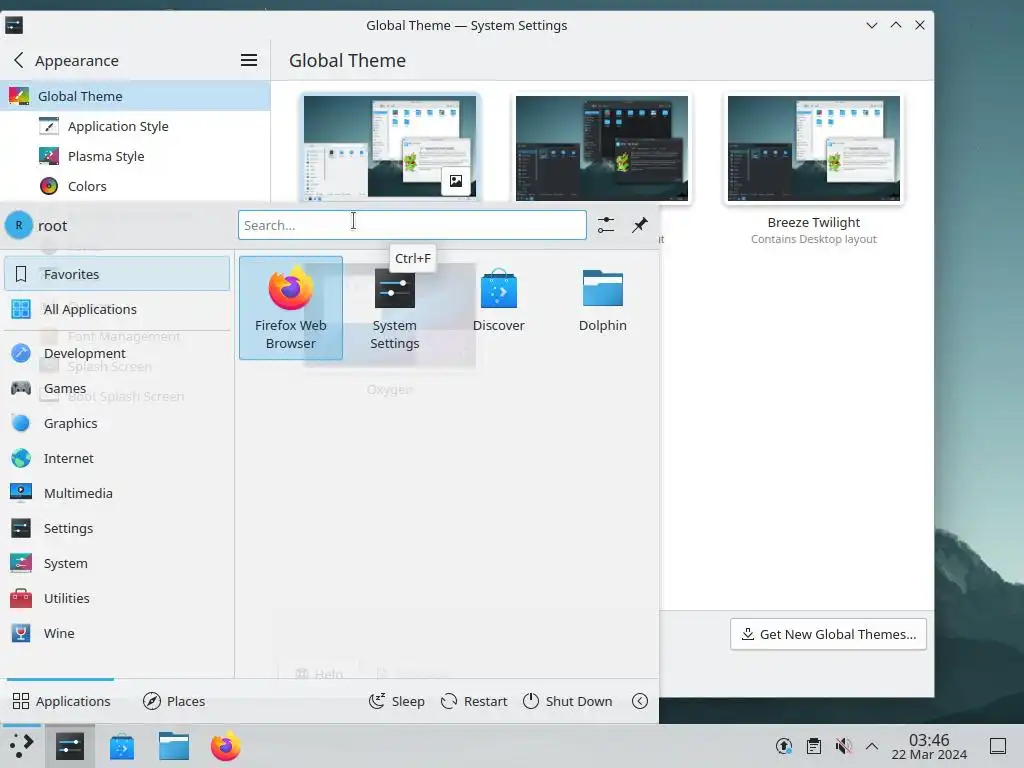Go back from Appearance in System Settings
The height and width of the screenshot is (768, 1024).
[x=18, y=60]
